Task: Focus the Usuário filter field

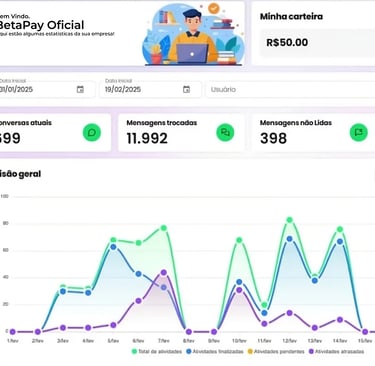Action: click(290, 89)
